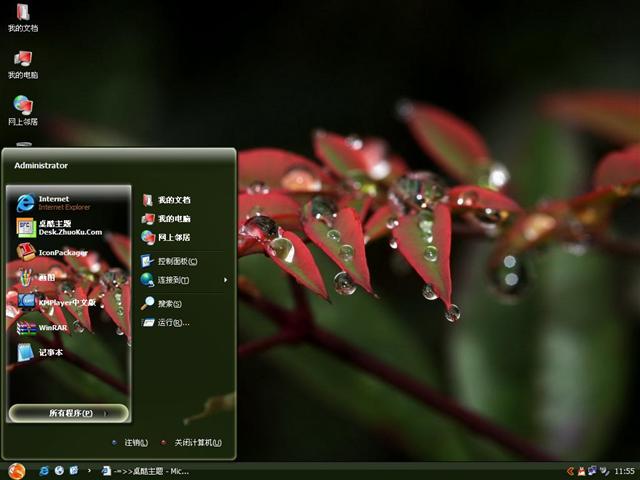Switch to 桌酷主题 taskbar window
The height and width of the screenshot is (480, 640).
[145, 471]
